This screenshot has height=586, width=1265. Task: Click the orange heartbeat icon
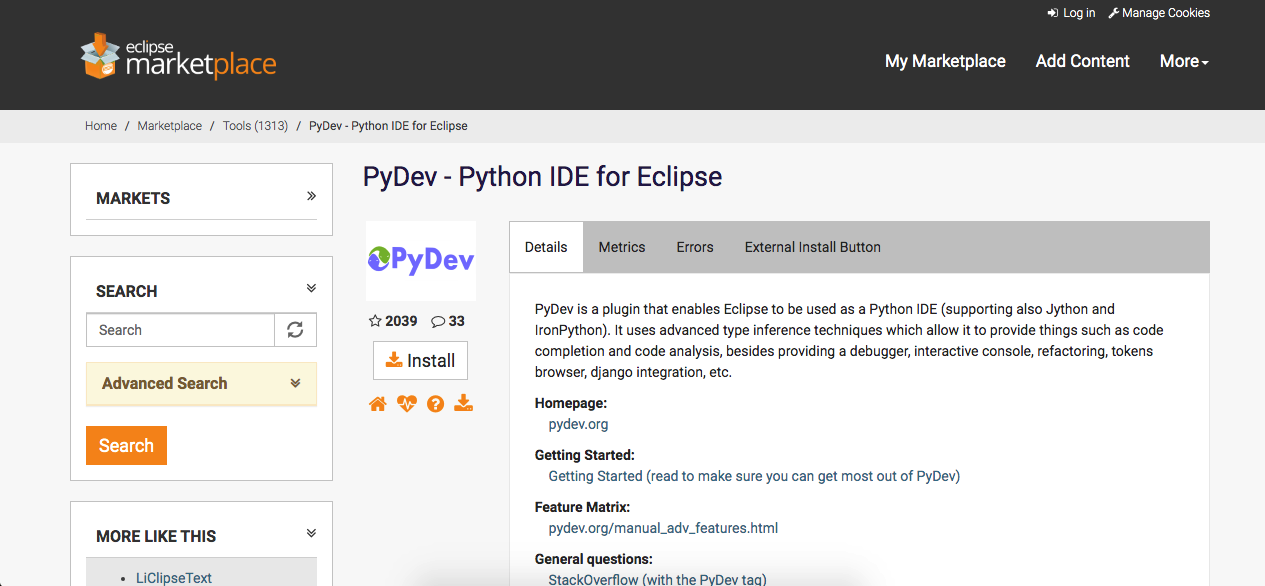[x=406, y=404]
